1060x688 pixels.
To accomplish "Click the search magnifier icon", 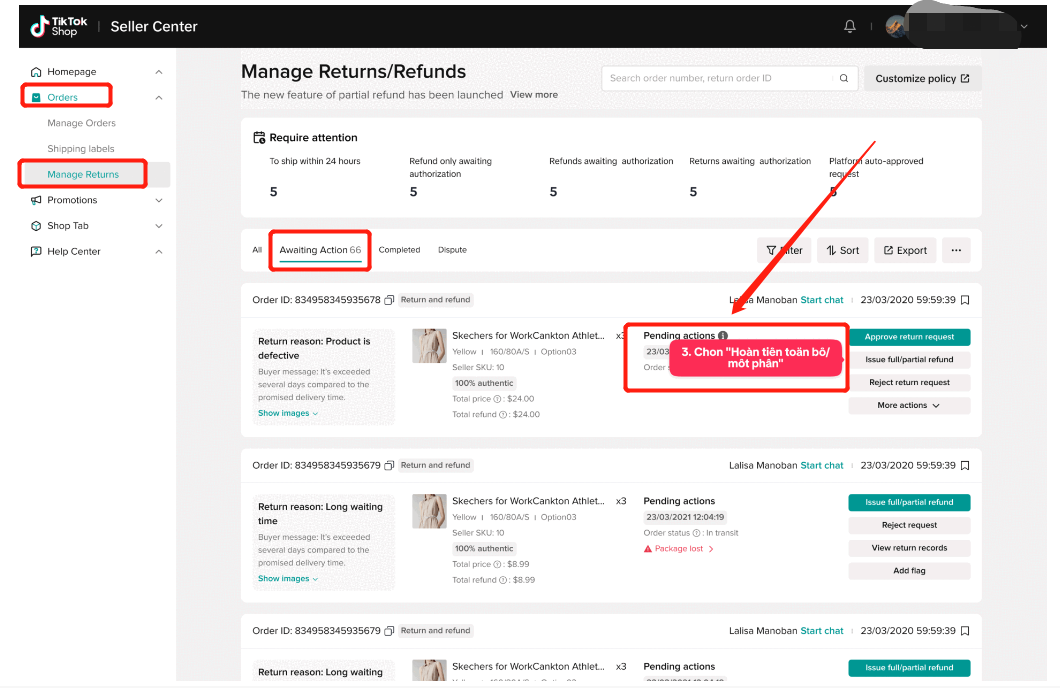I will (x=844, y=78).
